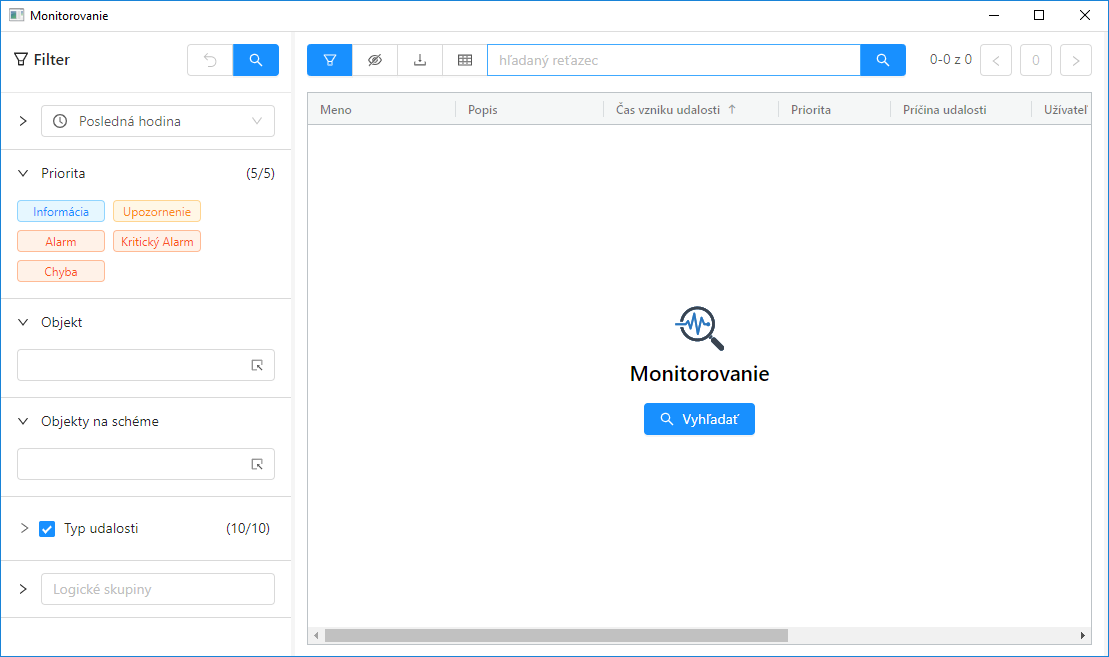1109x657 pixels.
Task: Toggle the crossed-eye visibility icon
Action: [x=375, y=60]
